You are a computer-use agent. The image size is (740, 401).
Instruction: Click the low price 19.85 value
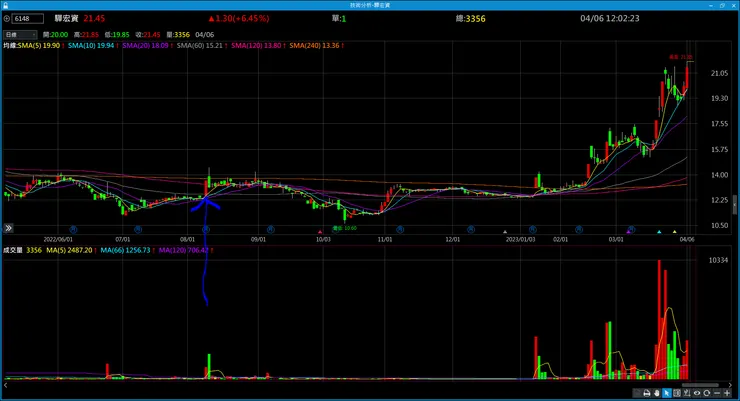(x=120, y=35)
